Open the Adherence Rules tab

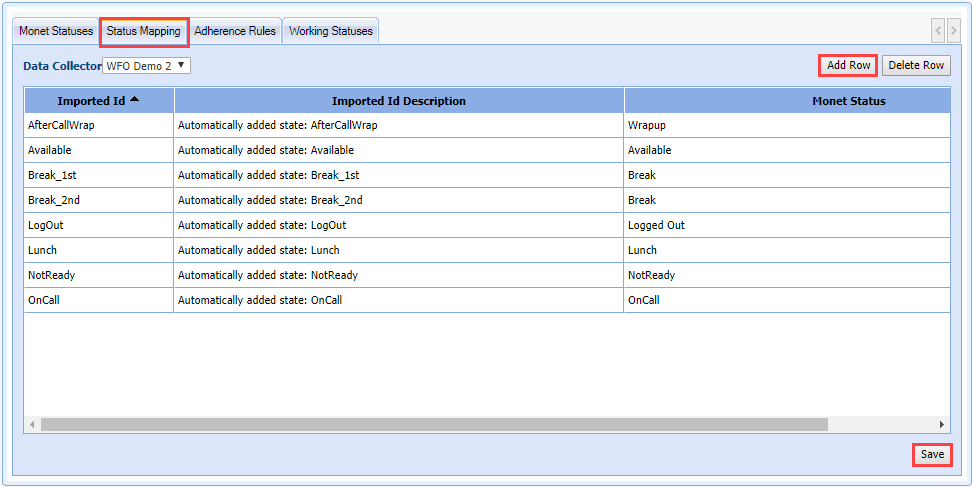pos(235,31)
